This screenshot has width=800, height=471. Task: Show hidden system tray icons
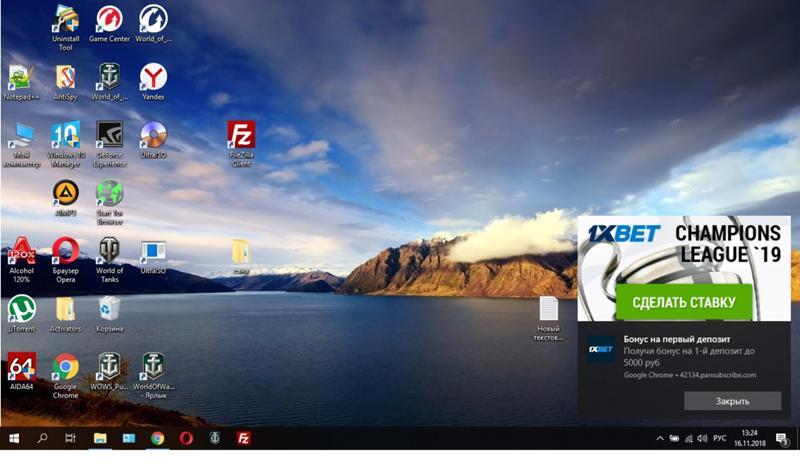(660, 438)
